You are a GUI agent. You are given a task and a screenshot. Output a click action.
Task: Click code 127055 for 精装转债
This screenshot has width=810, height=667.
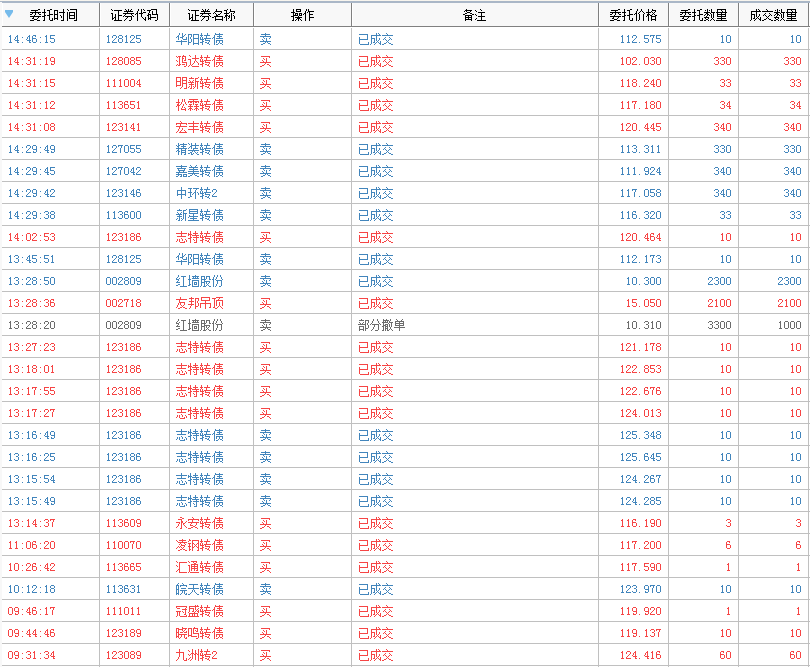click(123, 149)
